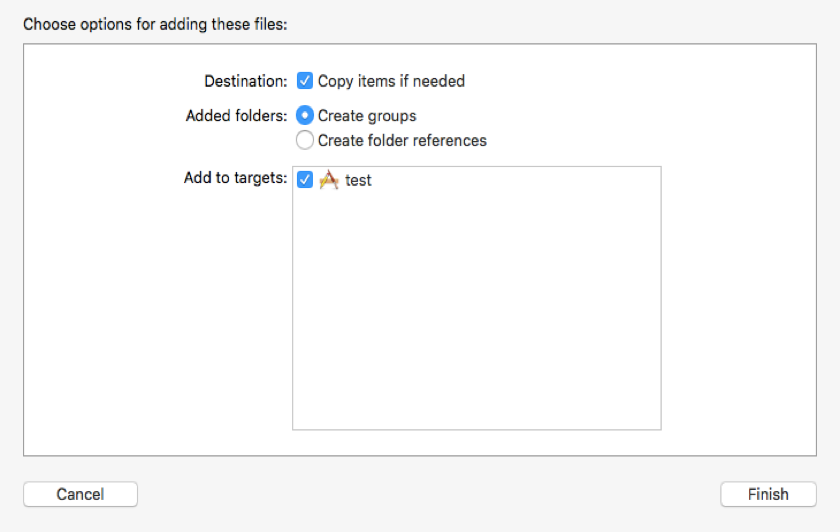Click empty dialog space between Cancel and Finish
The width and height of the screenshot is (840, 532).
[430, 494]
